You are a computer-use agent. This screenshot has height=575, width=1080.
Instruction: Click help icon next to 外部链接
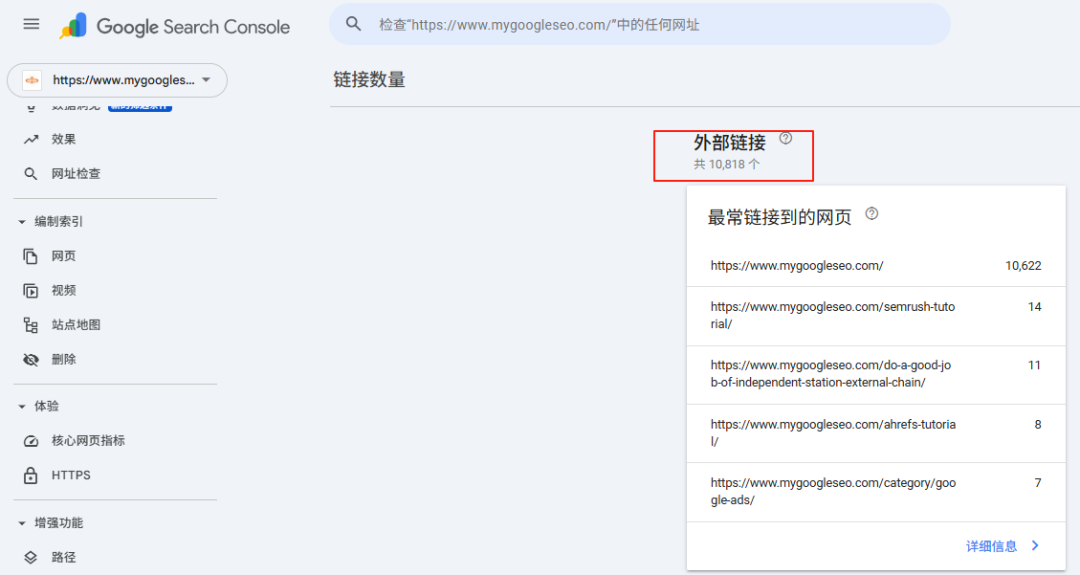click(786, 138)
